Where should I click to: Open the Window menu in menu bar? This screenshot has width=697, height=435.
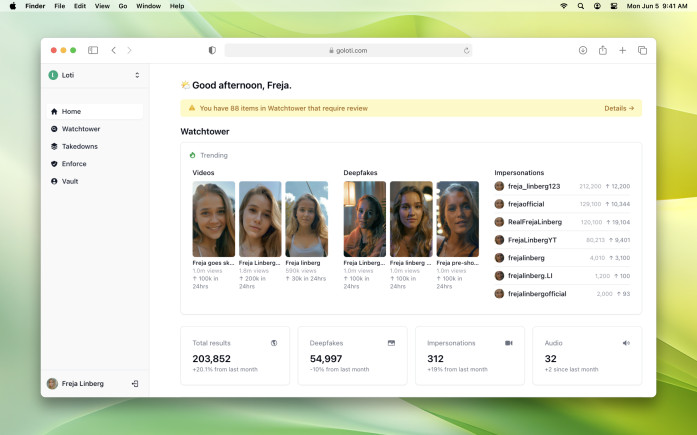click(x=148, y=6)
